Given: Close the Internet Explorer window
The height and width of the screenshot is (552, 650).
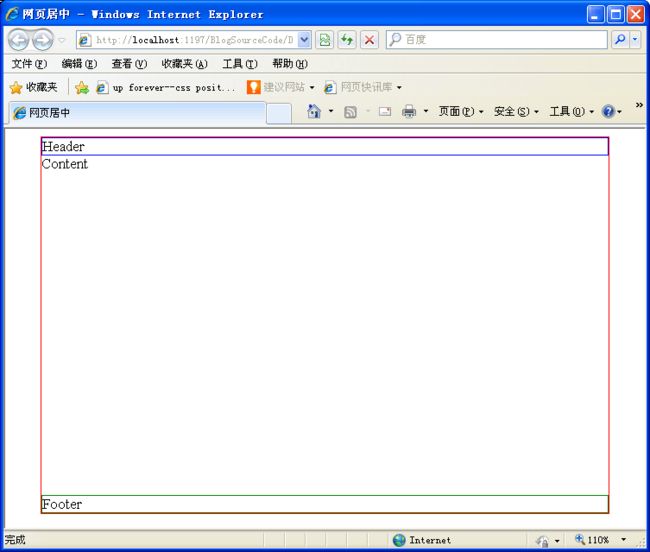Looking at the screenshot, I should coord(635,15).
